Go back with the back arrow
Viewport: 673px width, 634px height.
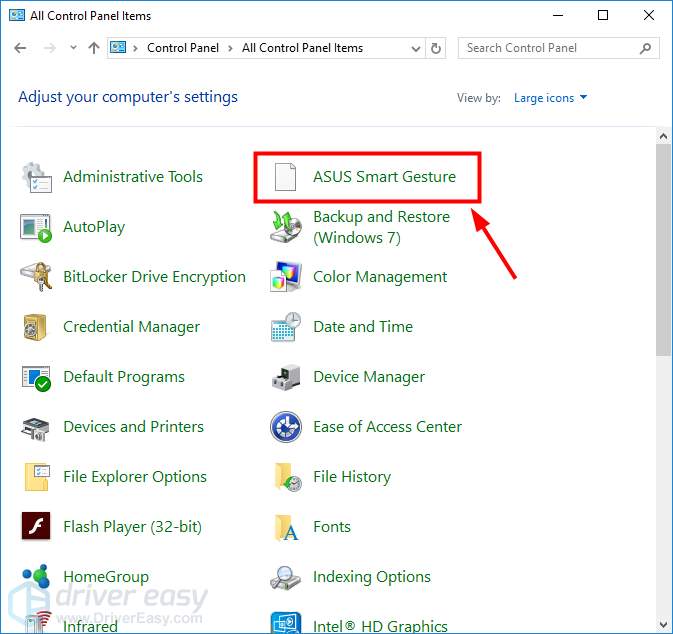coord(20,48)
